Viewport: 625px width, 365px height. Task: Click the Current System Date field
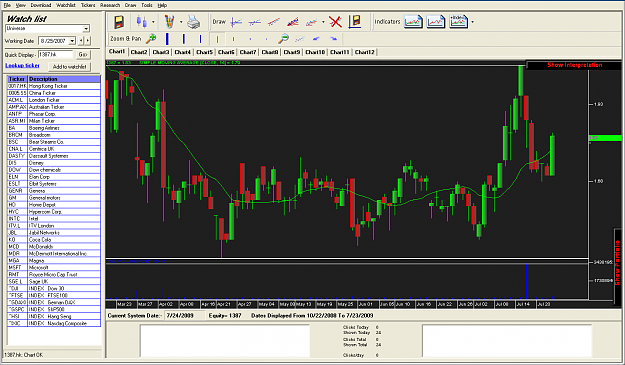click(184, 316)
